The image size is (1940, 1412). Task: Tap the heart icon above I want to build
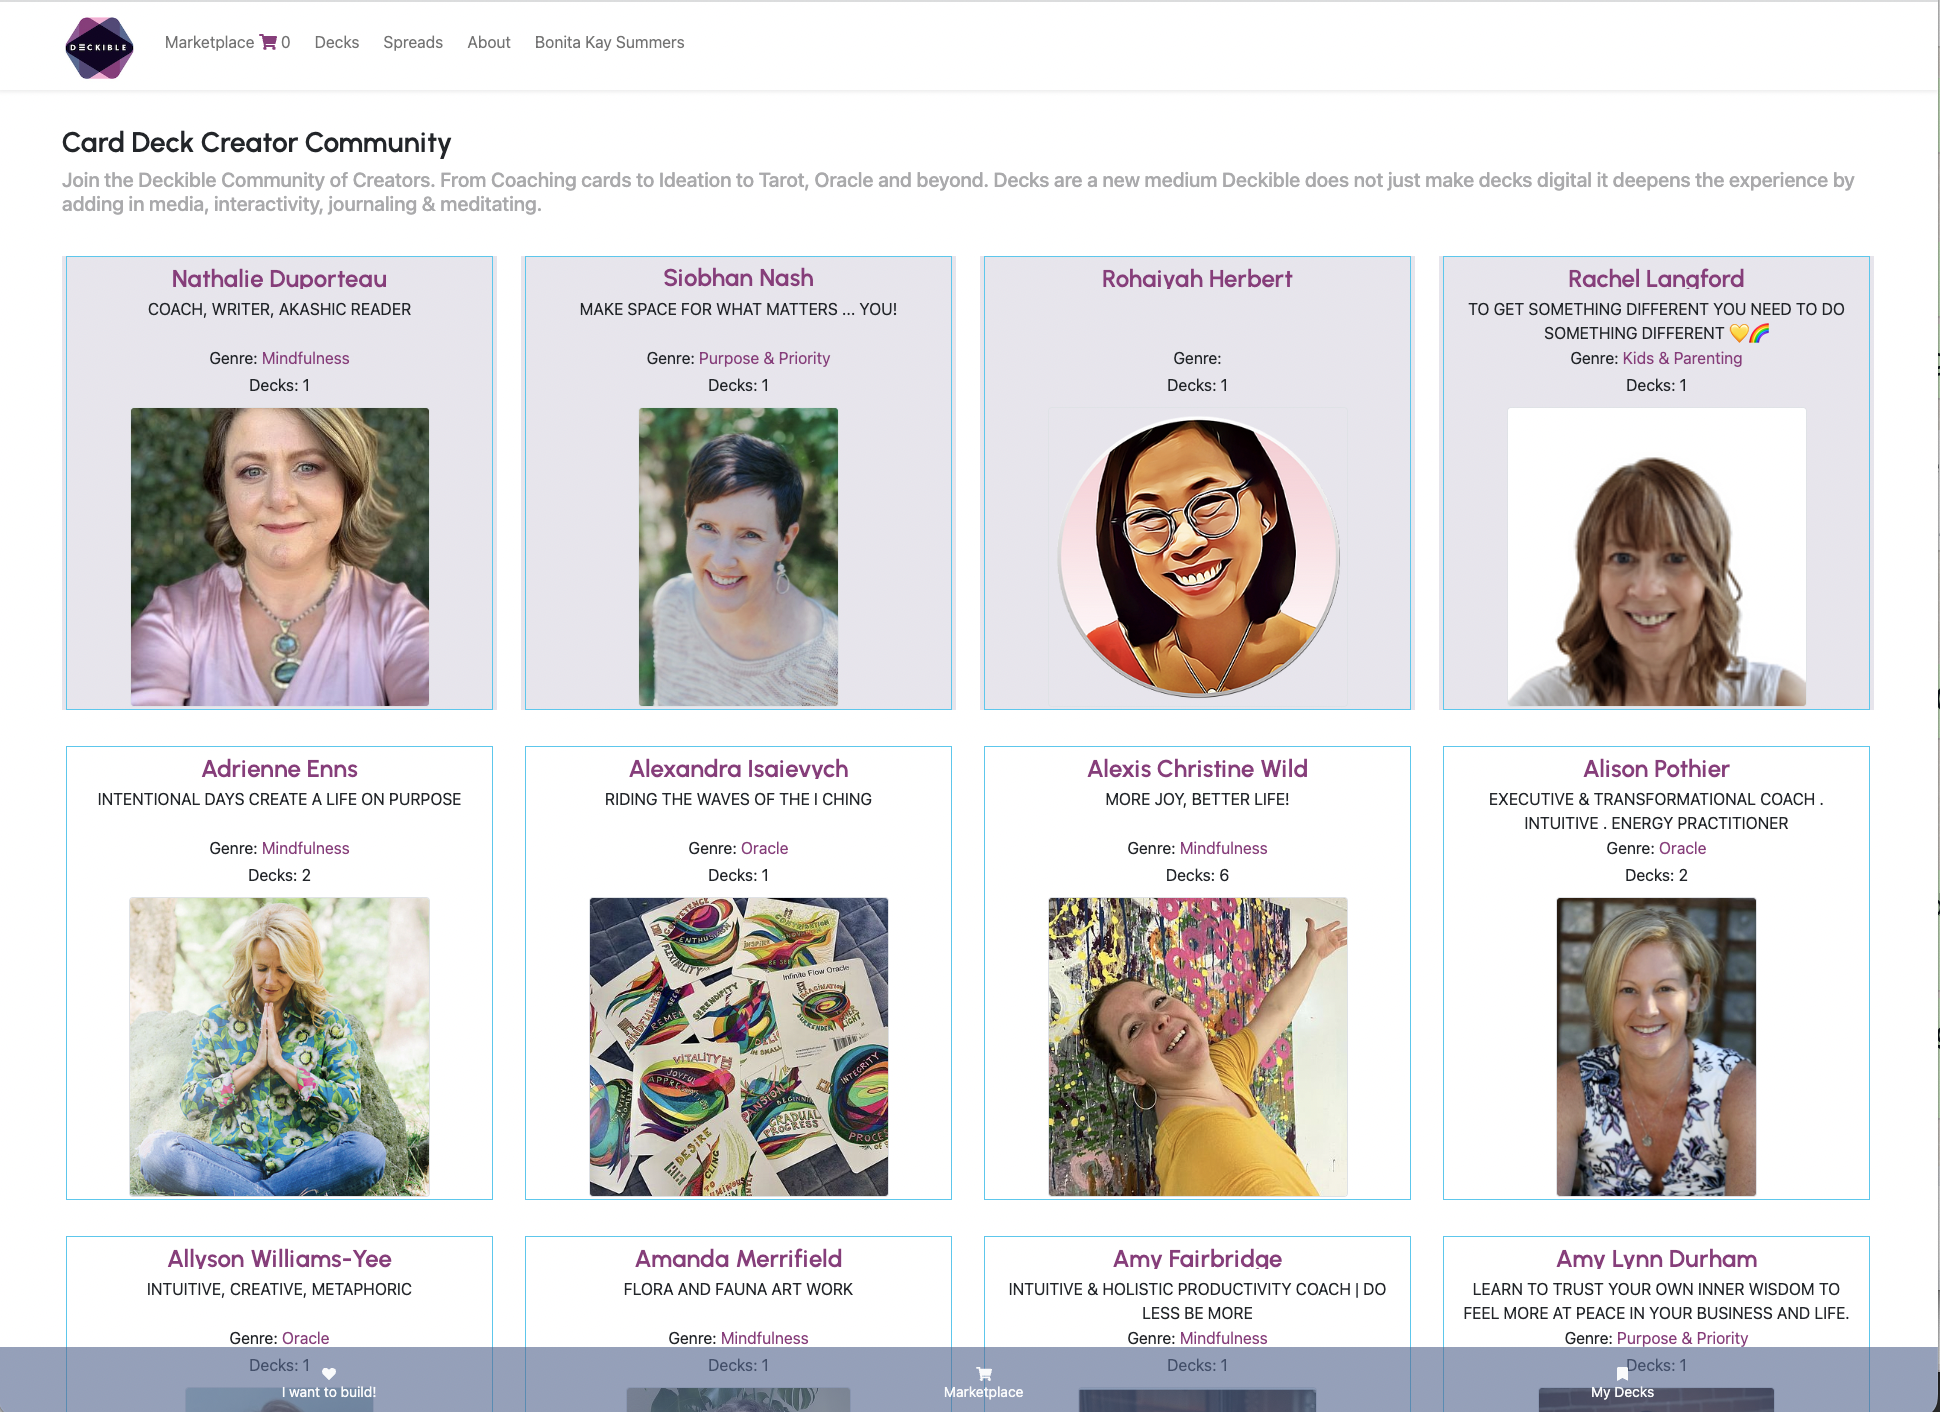(329, 1373)
